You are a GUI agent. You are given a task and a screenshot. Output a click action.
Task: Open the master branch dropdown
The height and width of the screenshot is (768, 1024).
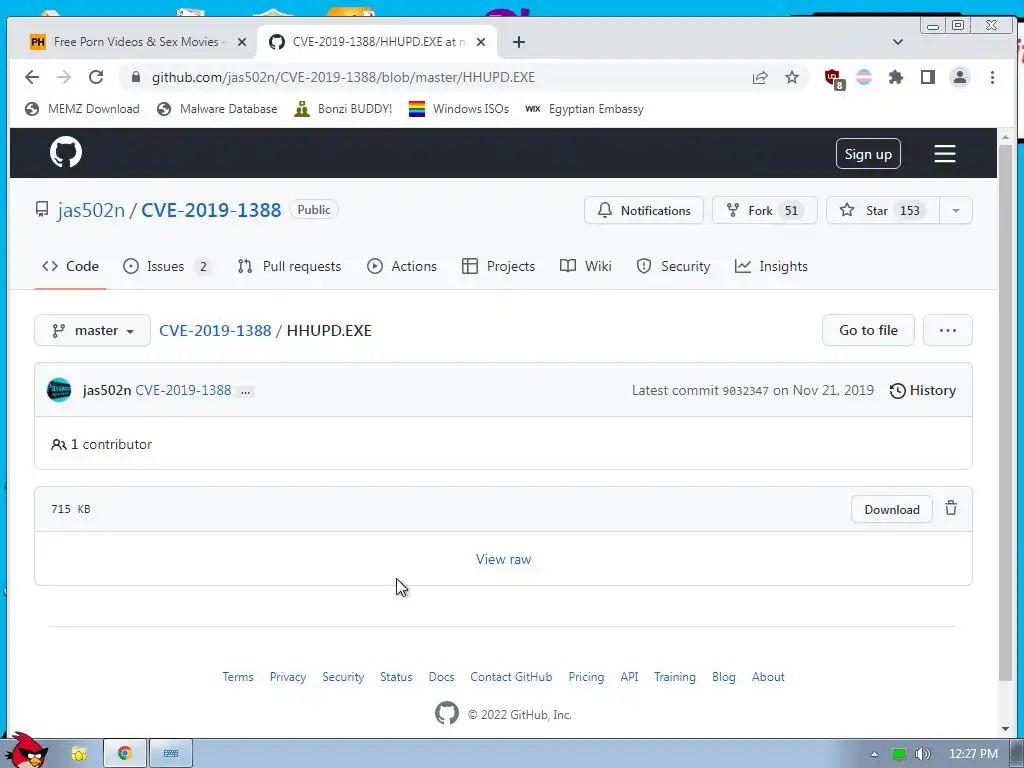[x=93, y=330]
